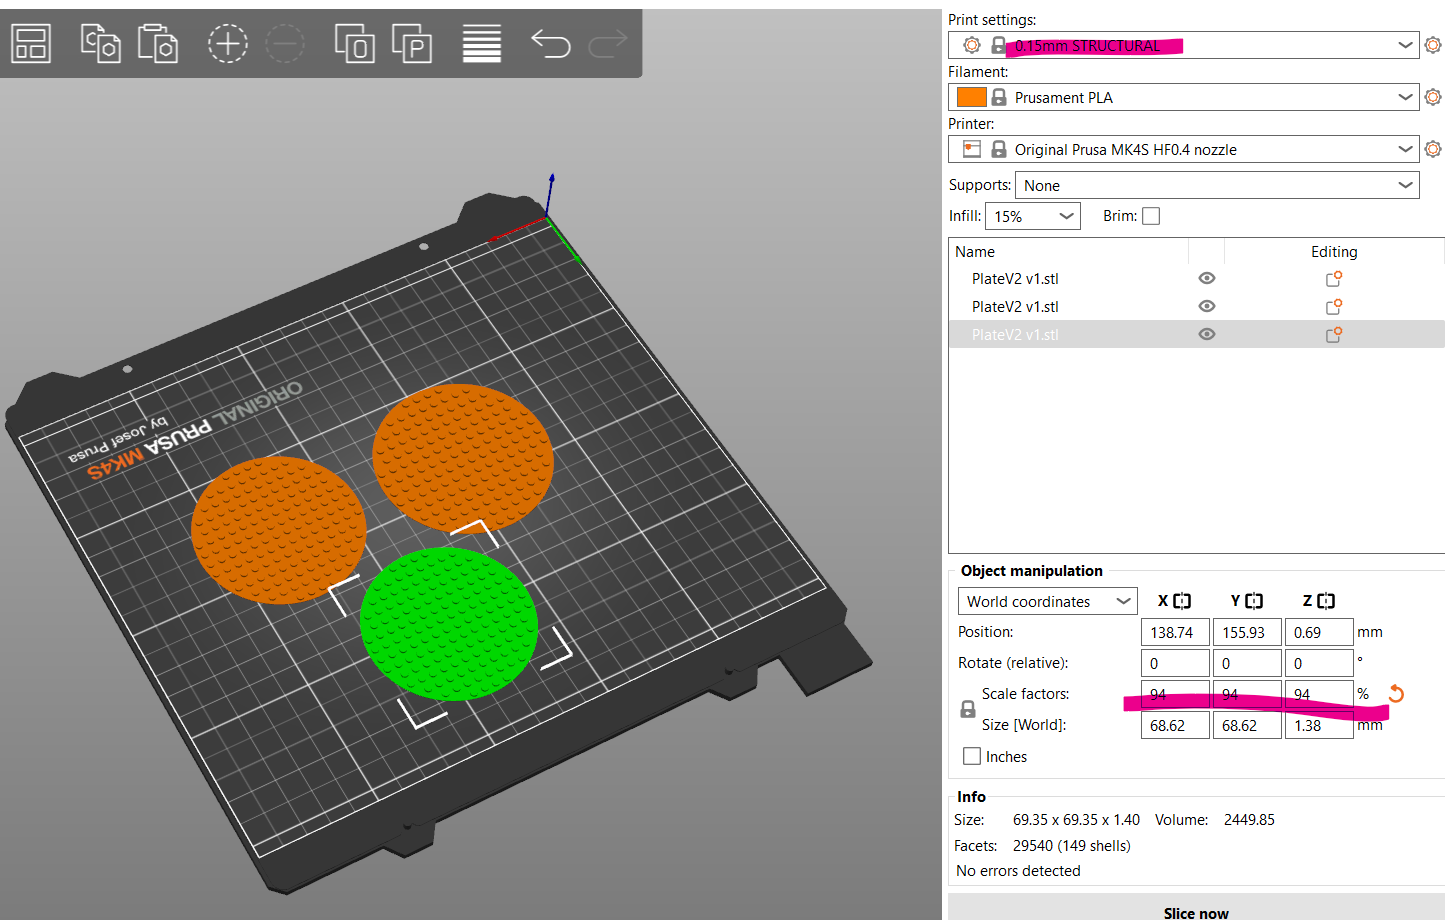Select the green disc on the bed
Image resolution: width=1445 pixels, height=920 pixels.
click(448, 624)
